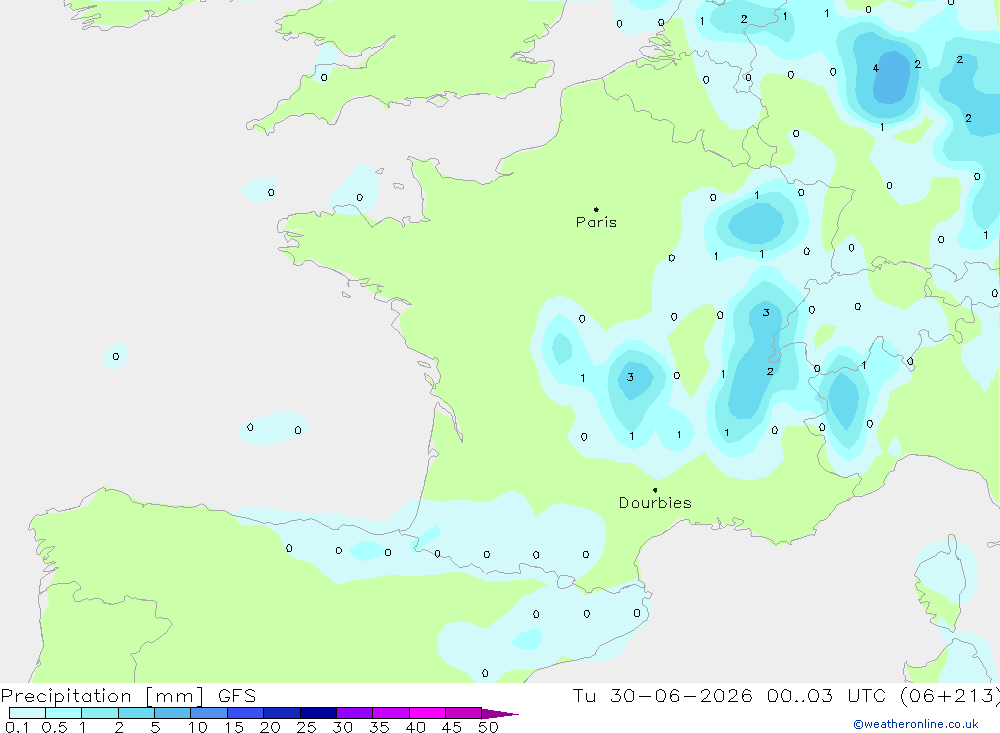
Task: Pick the 40–45 mm magenta legend swatch
Action: coord(427,713)
